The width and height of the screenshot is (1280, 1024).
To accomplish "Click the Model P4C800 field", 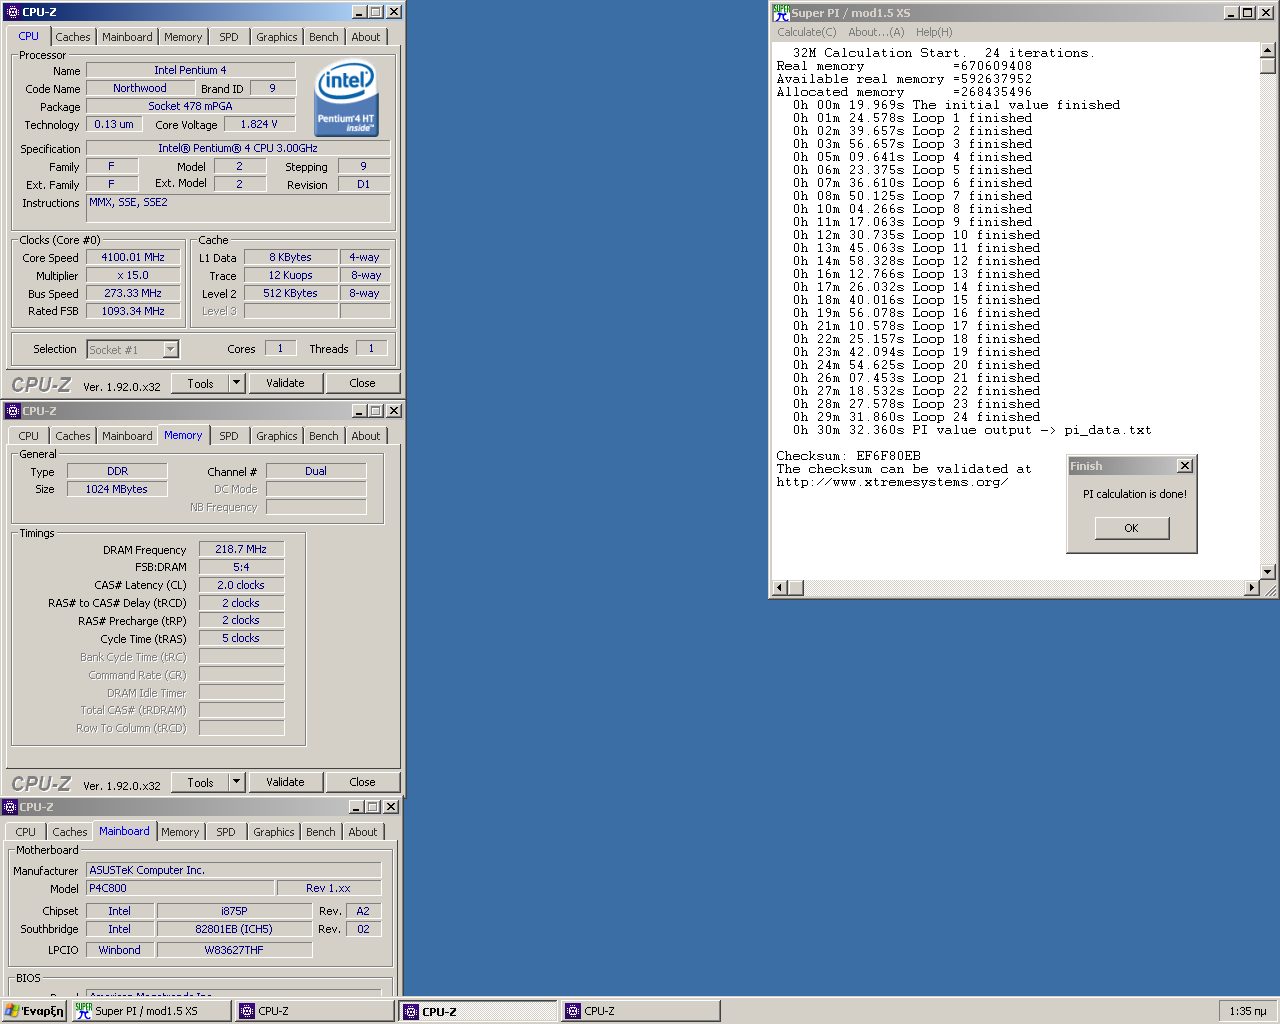I will point(180,888).
